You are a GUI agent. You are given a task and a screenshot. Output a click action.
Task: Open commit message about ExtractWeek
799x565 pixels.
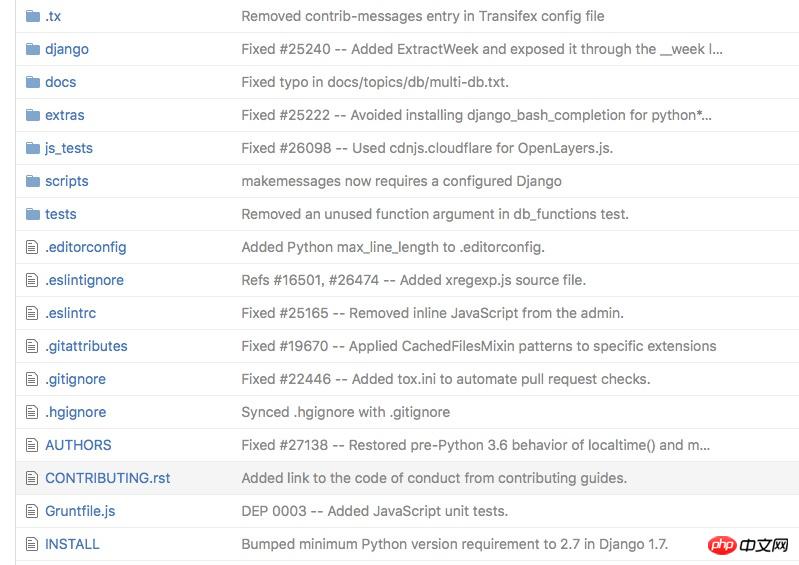(x=481, y=49)
